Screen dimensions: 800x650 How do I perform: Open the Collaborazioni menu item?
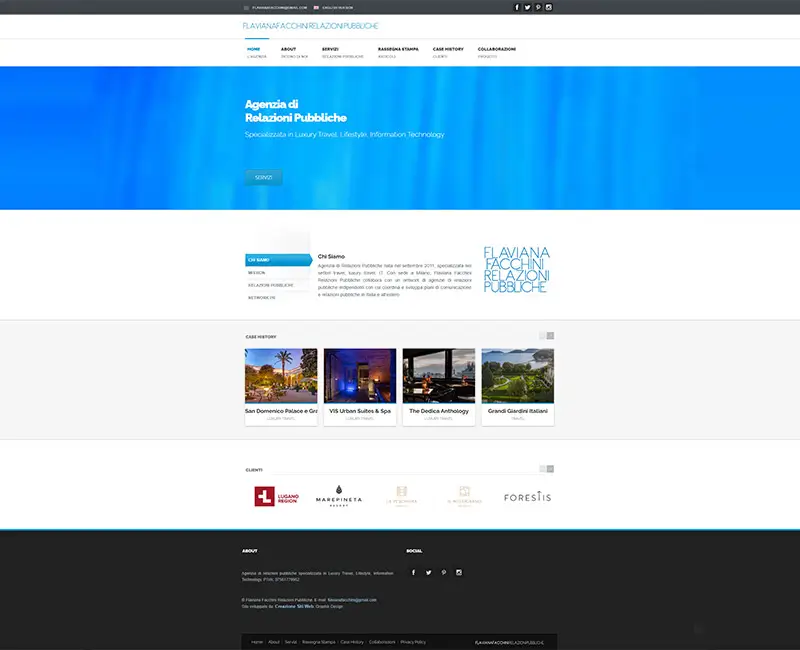coord(496,53)
